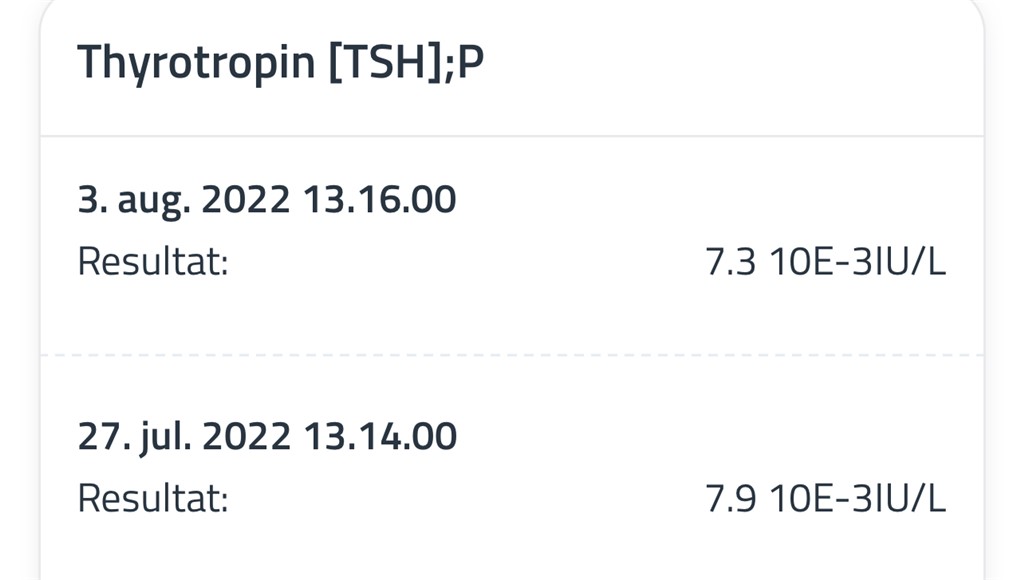
Task: Click the year 2022 in the August date
Action: click(245, 200)
